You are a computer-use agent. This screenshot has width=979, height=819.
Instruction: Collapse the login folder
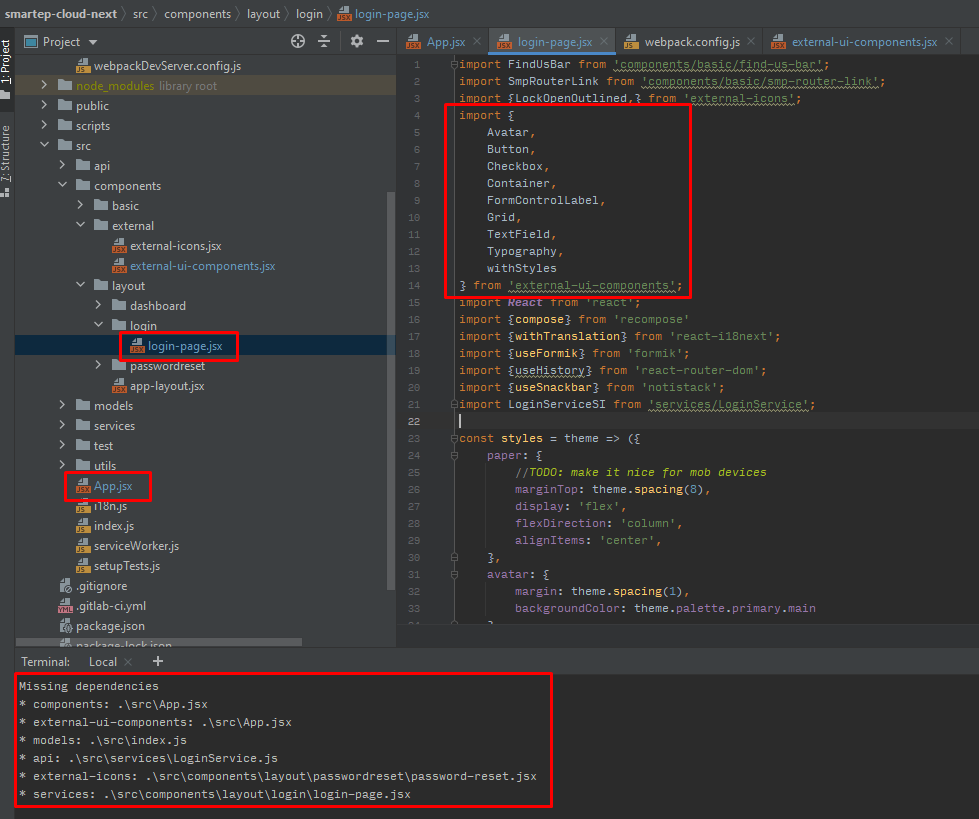98,325
